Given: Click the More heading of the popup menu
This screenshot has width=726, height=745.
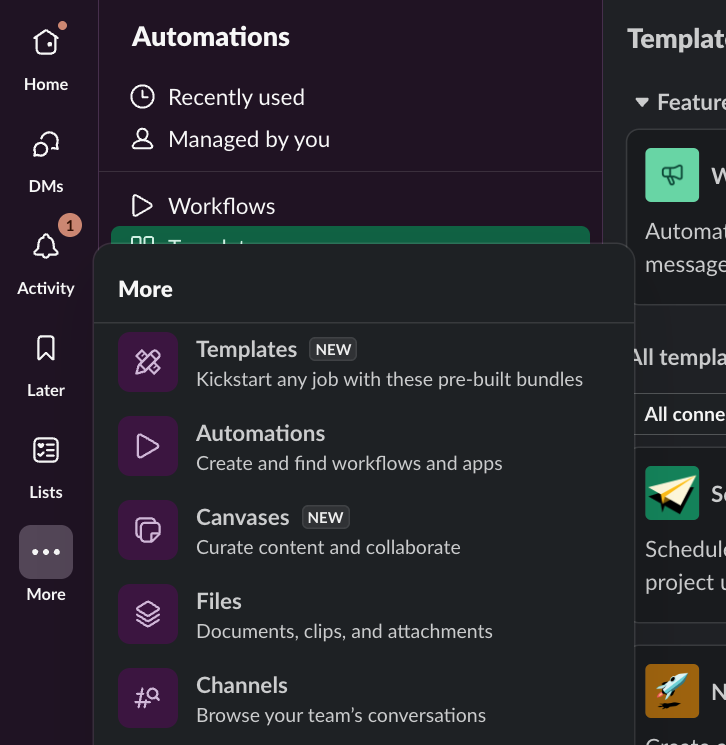Looking at the screenshot, I should 145,289.
